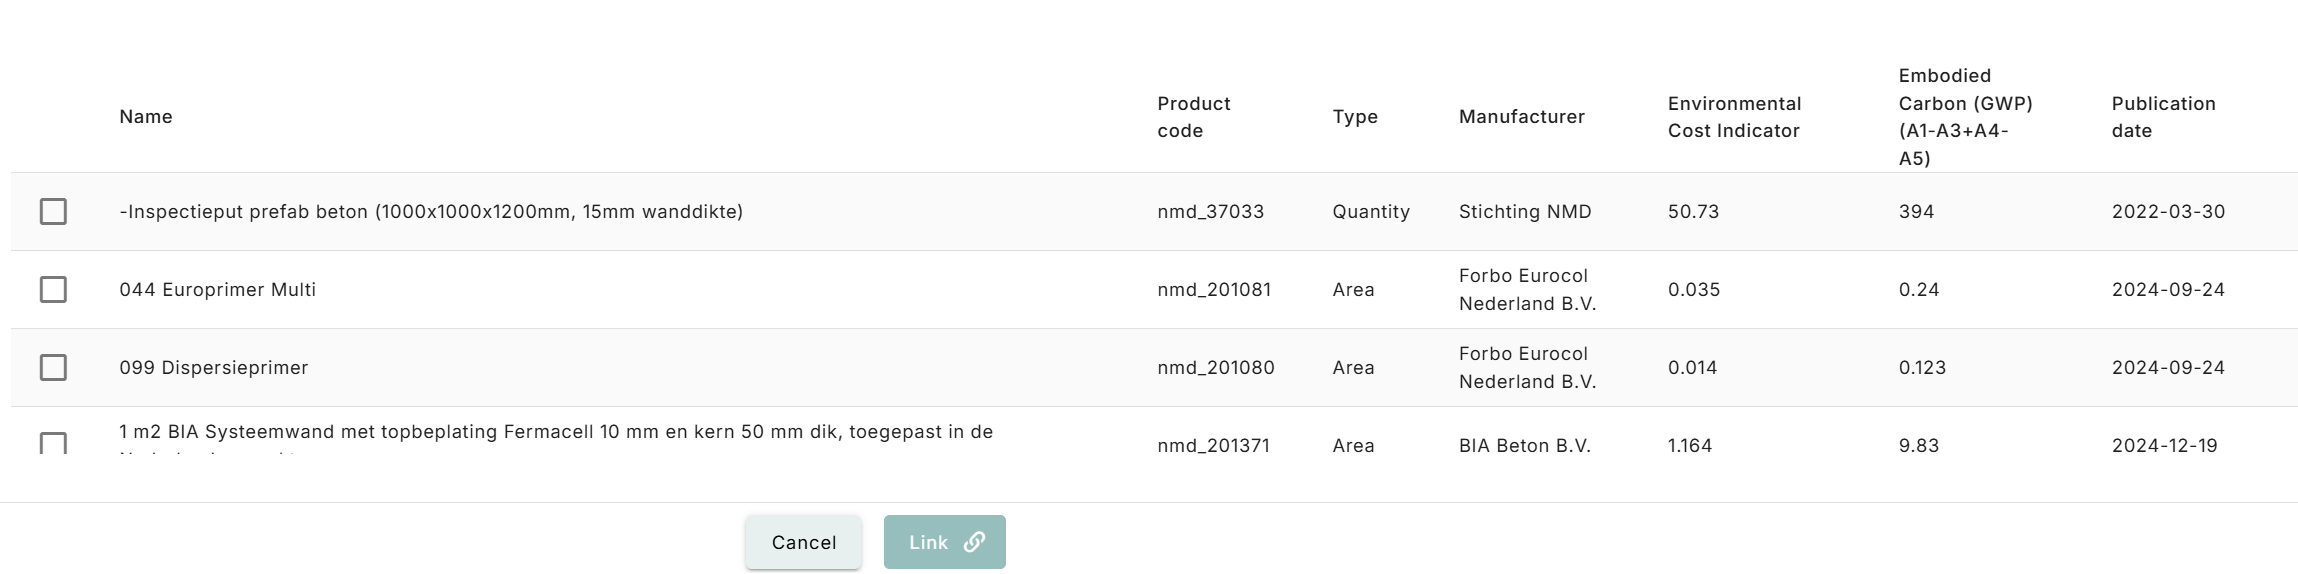This screenshot has width=2298, height=574.
Task: Select the 099 Dispersieprimer product name
Action: 213,368
